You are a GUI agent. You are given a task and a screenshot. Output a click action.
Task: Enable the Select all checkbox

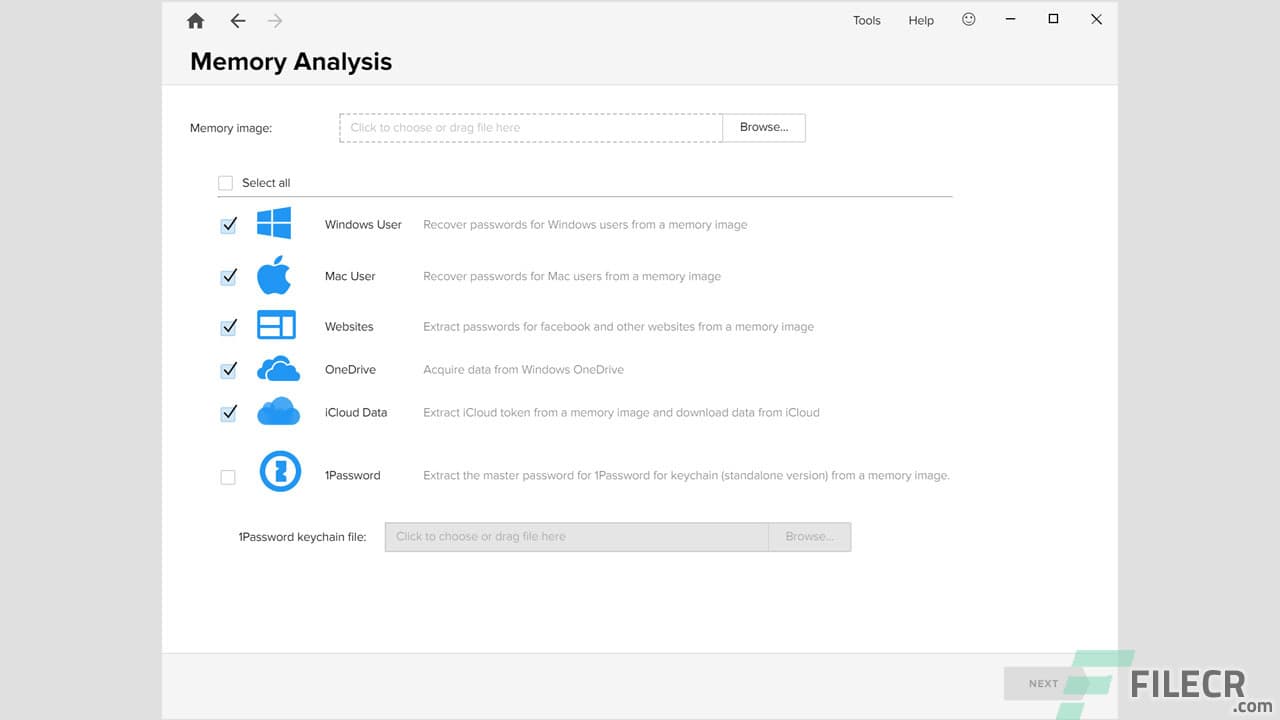[x=226, y=182]
